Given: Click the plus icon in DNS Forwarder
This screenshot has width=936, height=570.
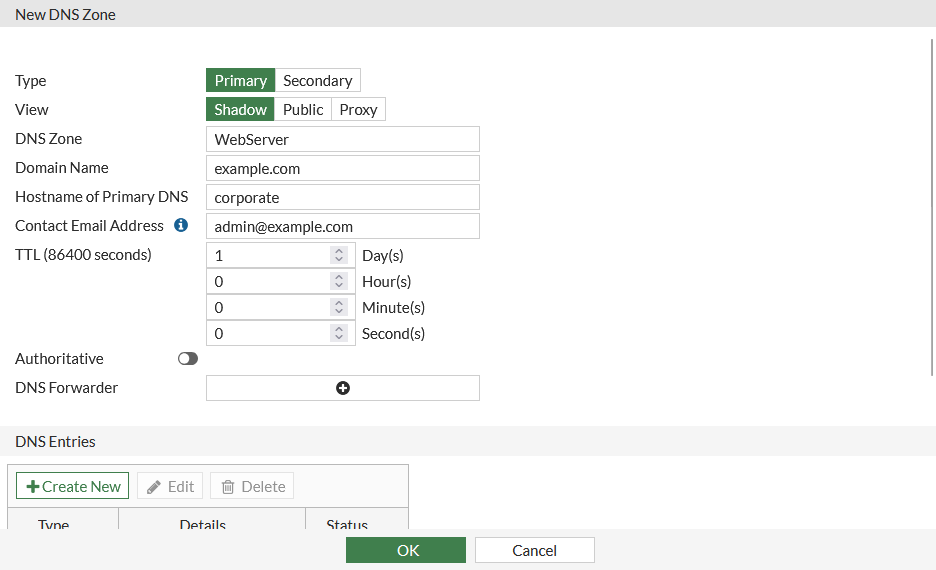Looking at the screenshot, I should 343,388.
